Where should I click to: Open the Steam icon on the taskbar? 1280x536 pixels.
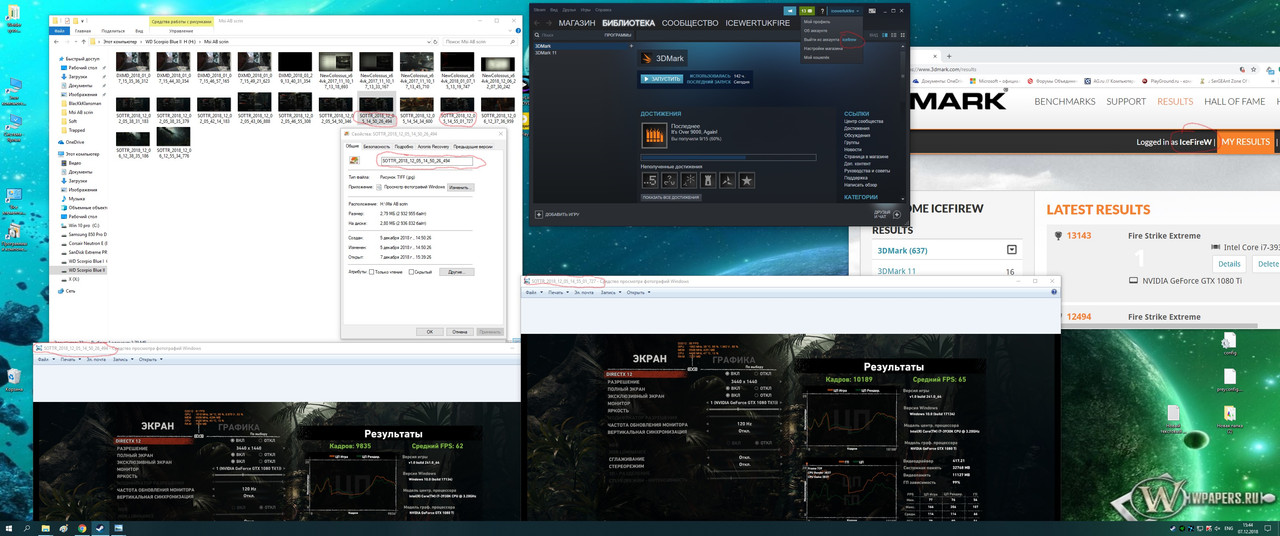pyautogui.click(x=100, y=528)
